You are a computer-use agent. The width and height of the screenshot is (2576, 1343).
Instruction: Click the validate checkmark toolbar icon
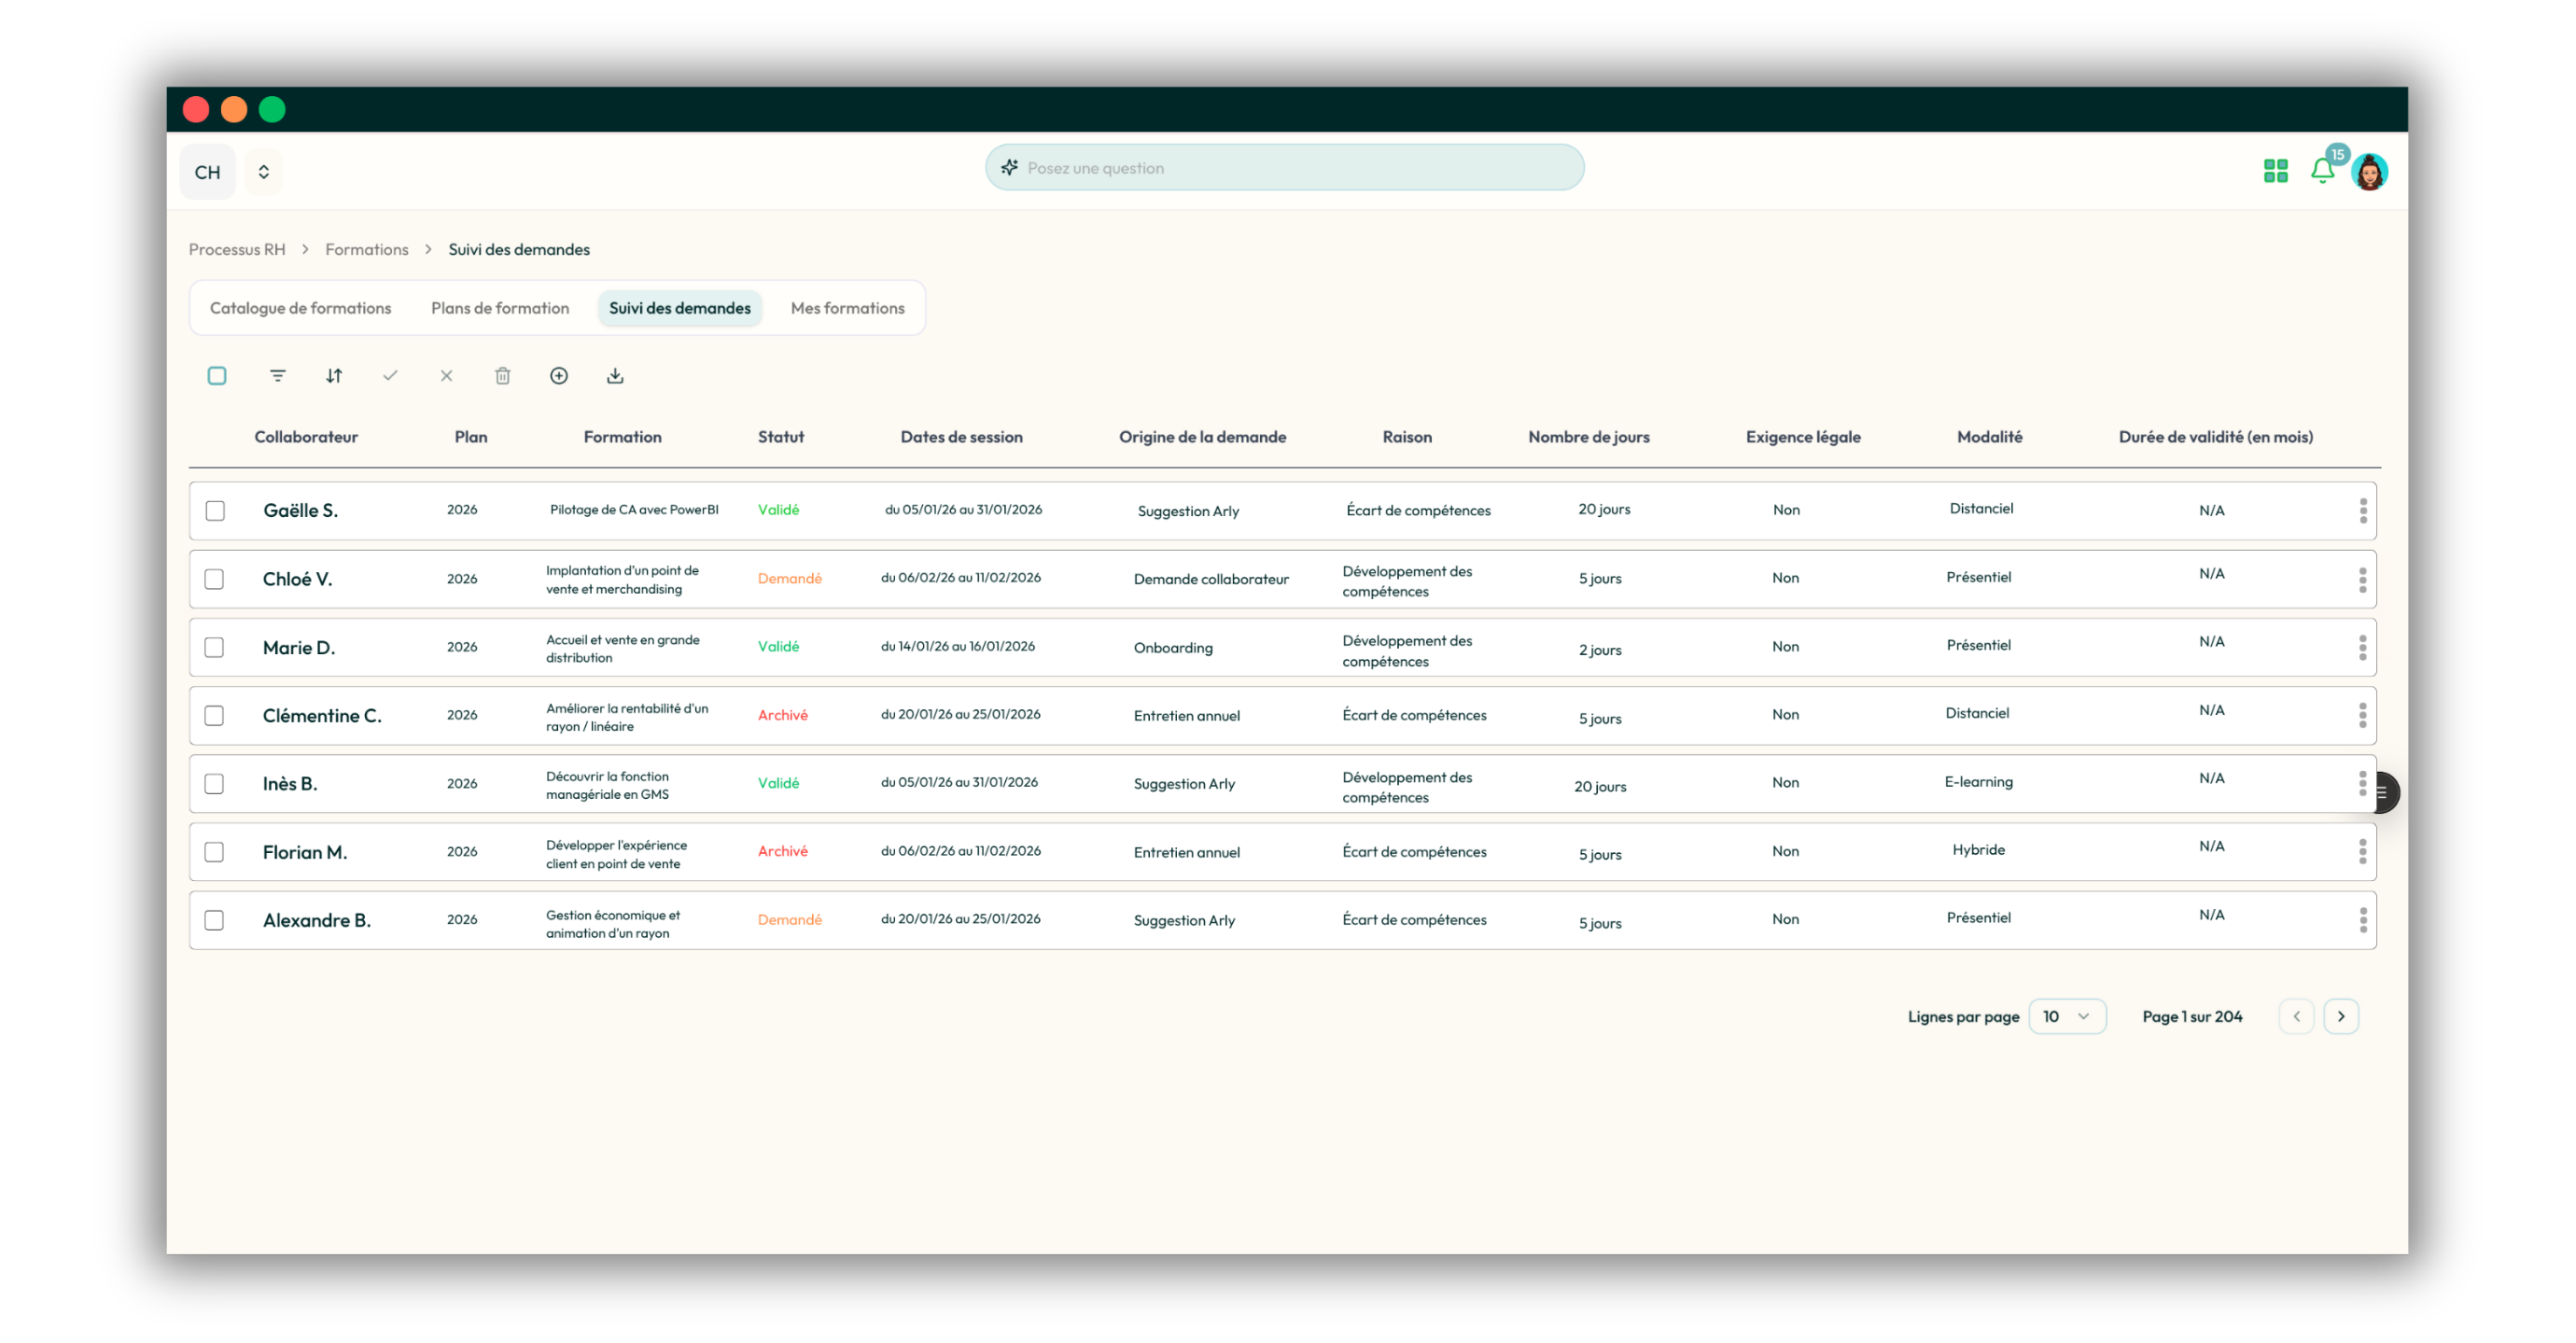390,376
